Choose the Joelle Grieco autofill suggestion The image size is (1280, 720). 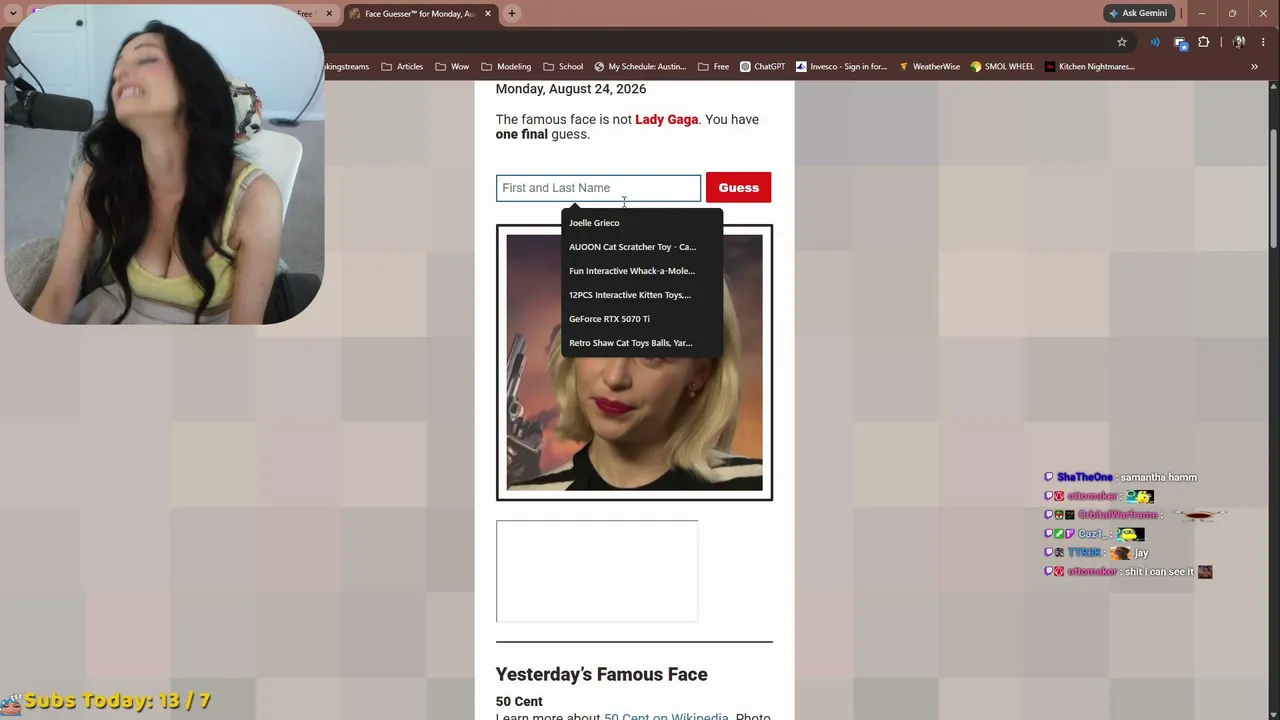(641, 223)
